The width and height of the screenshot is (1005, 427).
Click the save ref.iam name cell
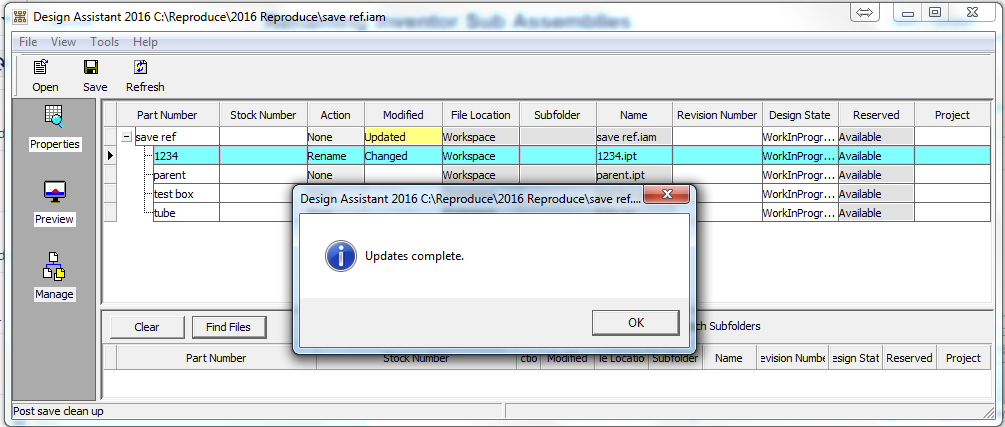[634, 137]
